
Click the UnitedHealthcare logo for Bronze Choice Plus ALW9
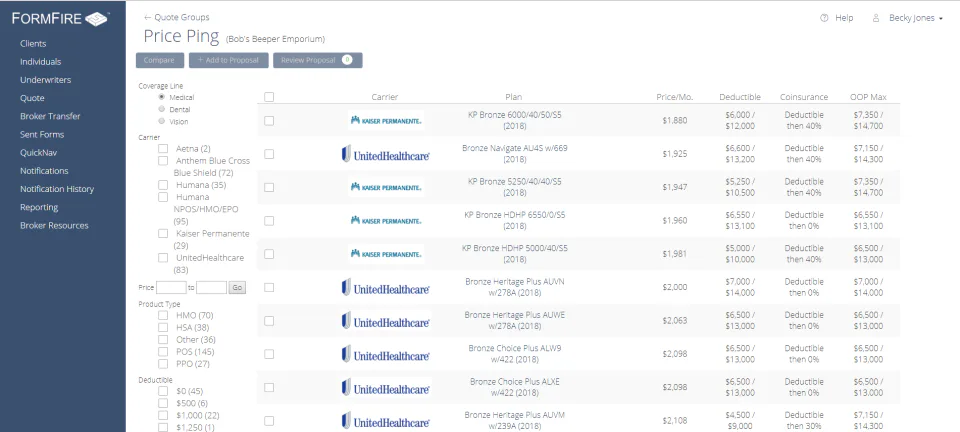(386, 354)
